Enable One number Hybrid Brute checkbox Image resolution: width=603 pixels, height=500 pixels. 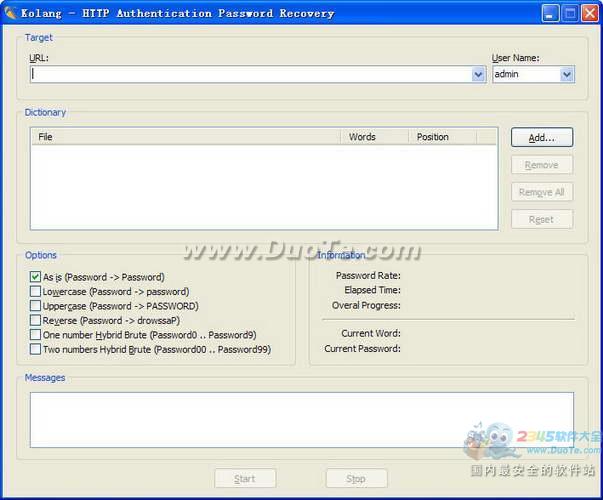[35, 334]
